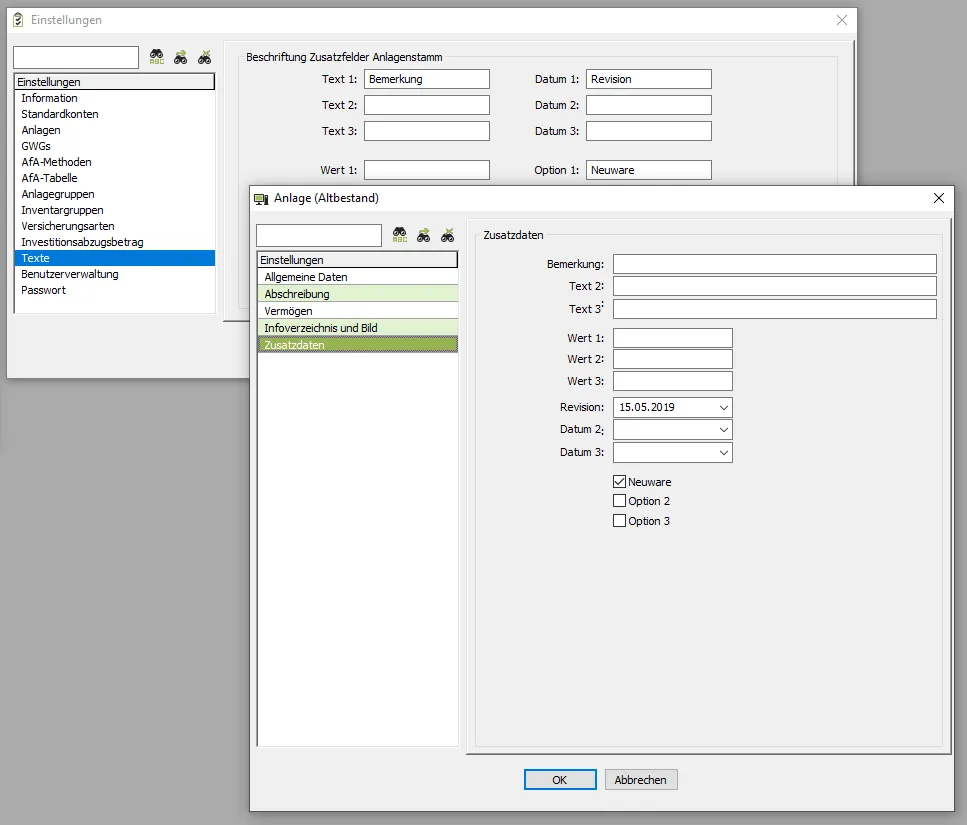Click find-next binoculars icon in Einstellungen window
The width and height of the screenshot is (967, 825).
click(181, 57)
